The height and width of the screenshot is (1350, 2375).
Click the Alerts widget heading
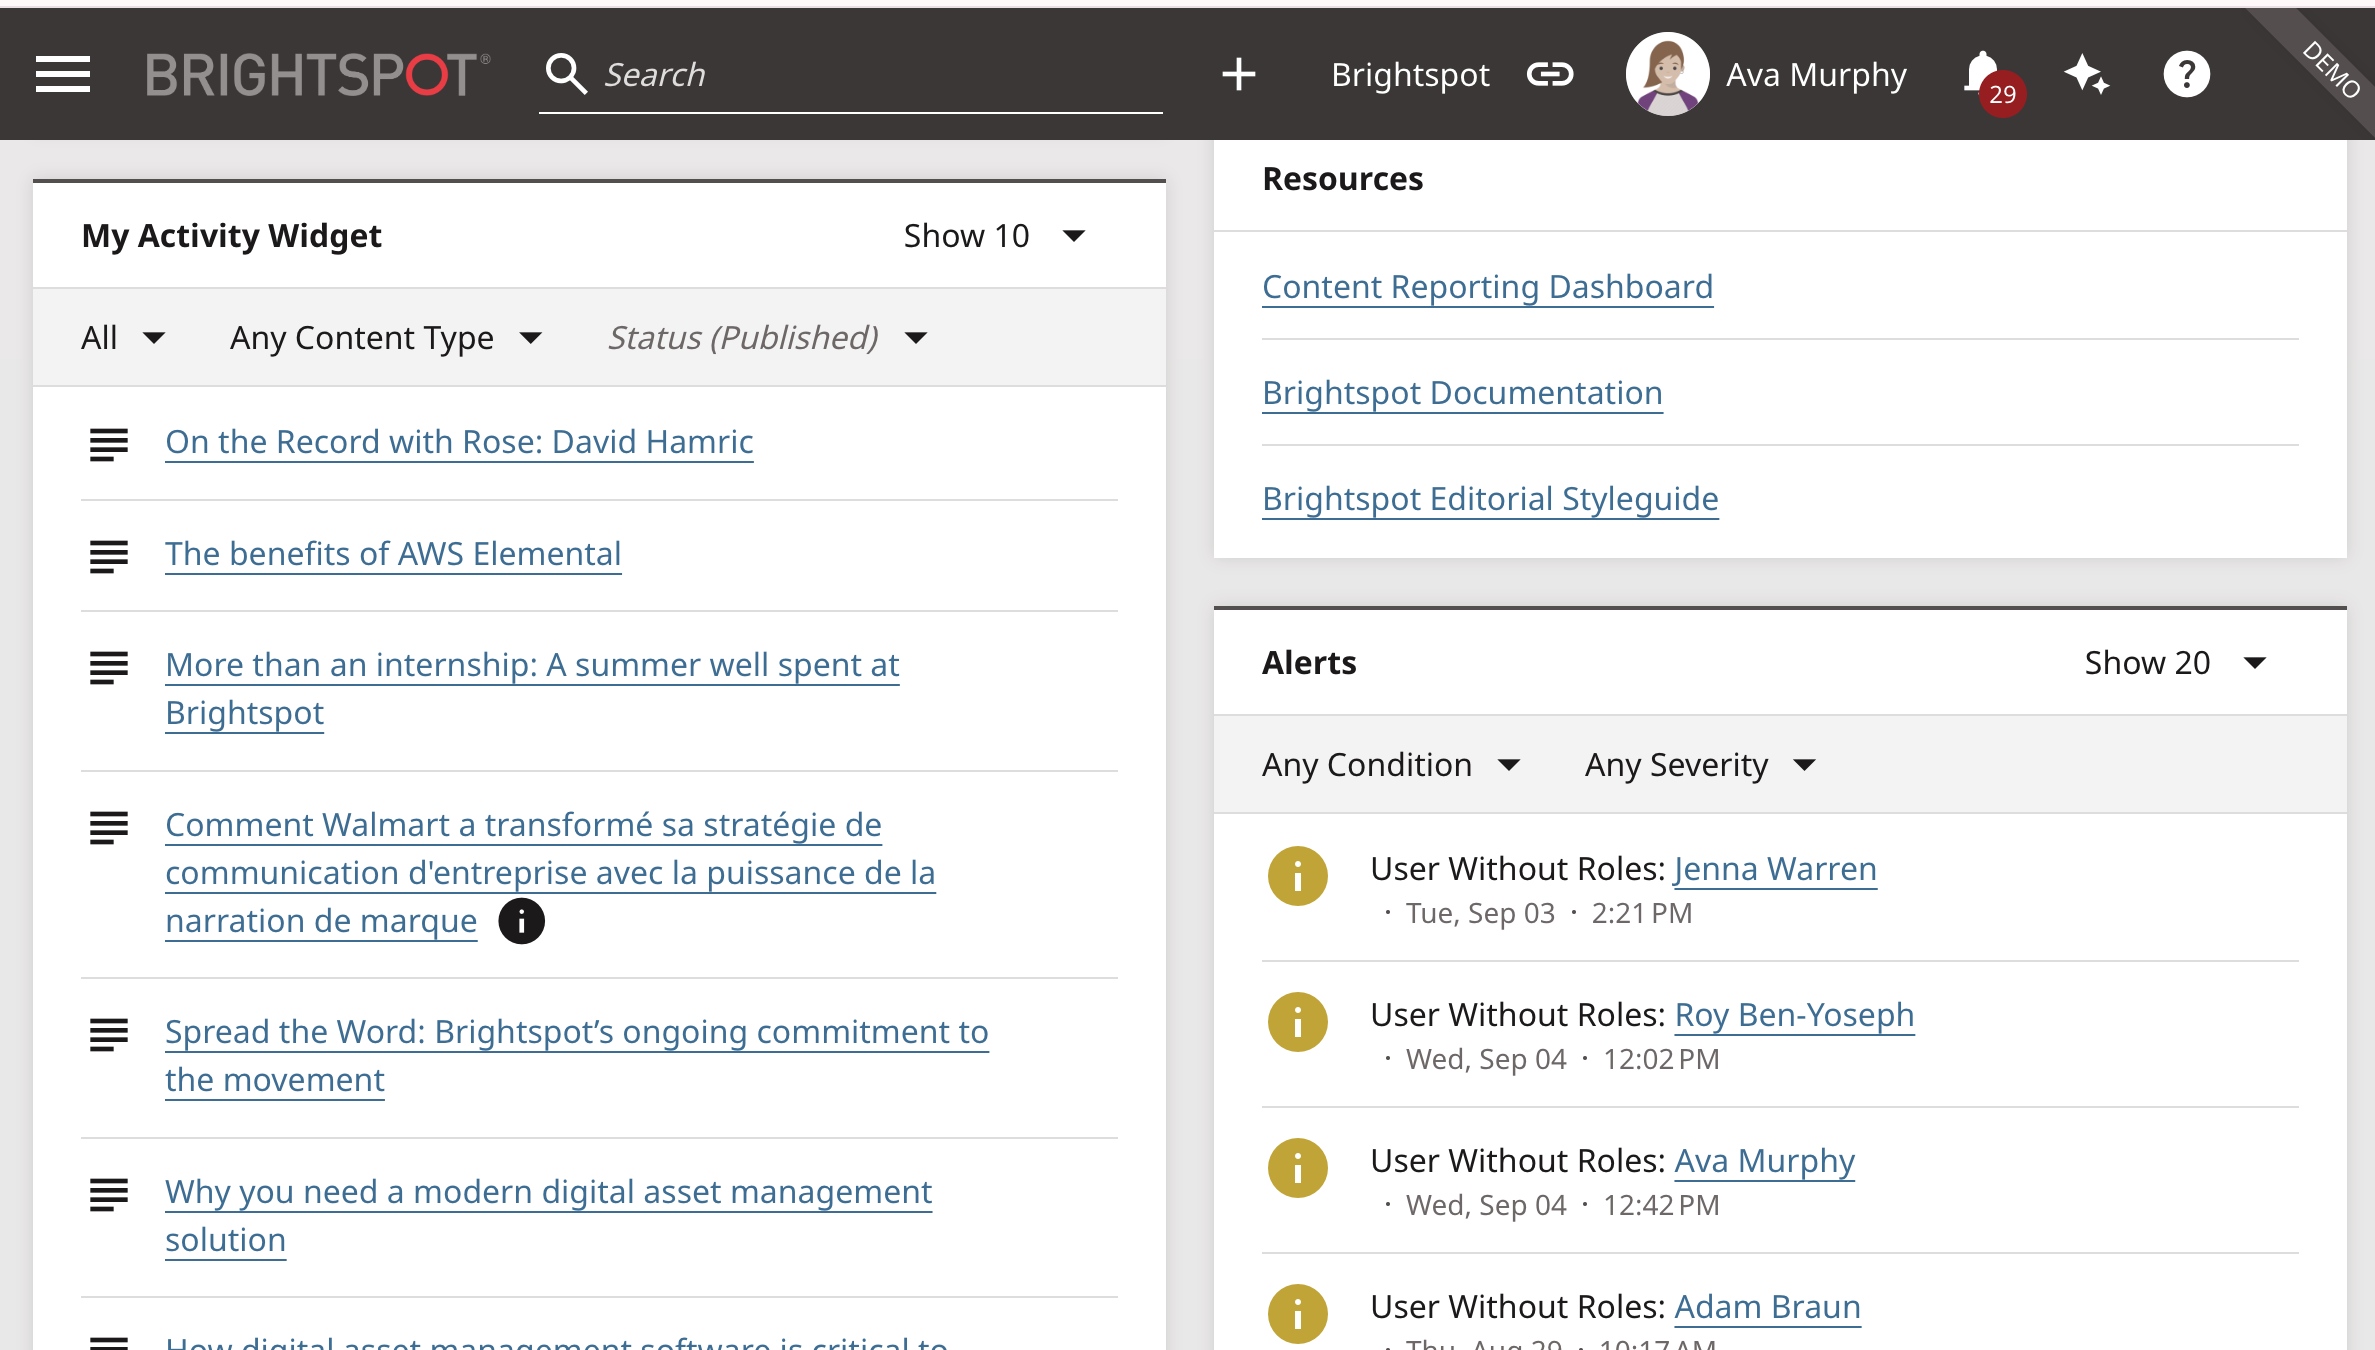(1309, 663)
